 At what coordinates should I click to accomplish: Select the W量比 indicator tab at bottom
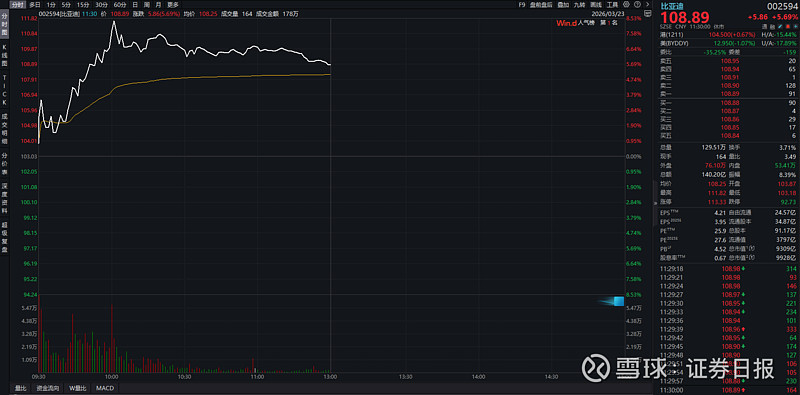[x=78, y=388]
